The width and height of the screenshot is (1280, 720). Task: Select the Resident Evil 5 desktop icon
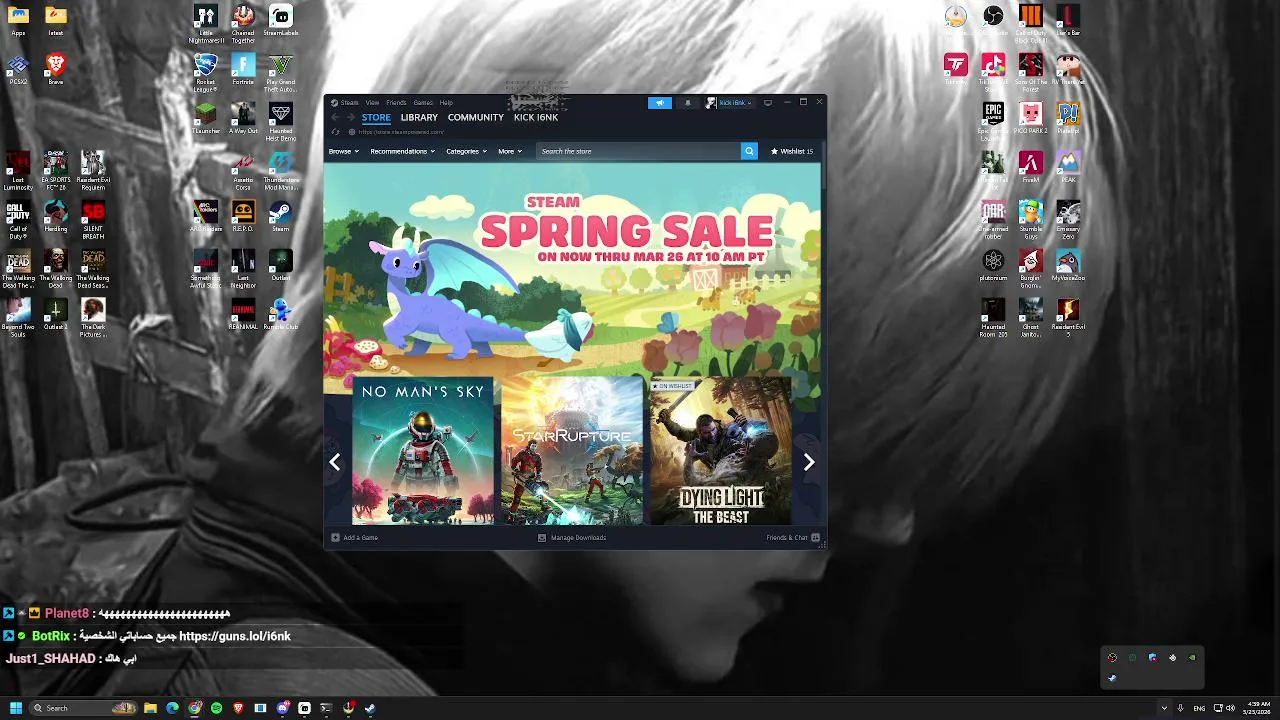tap(1068, 318)
